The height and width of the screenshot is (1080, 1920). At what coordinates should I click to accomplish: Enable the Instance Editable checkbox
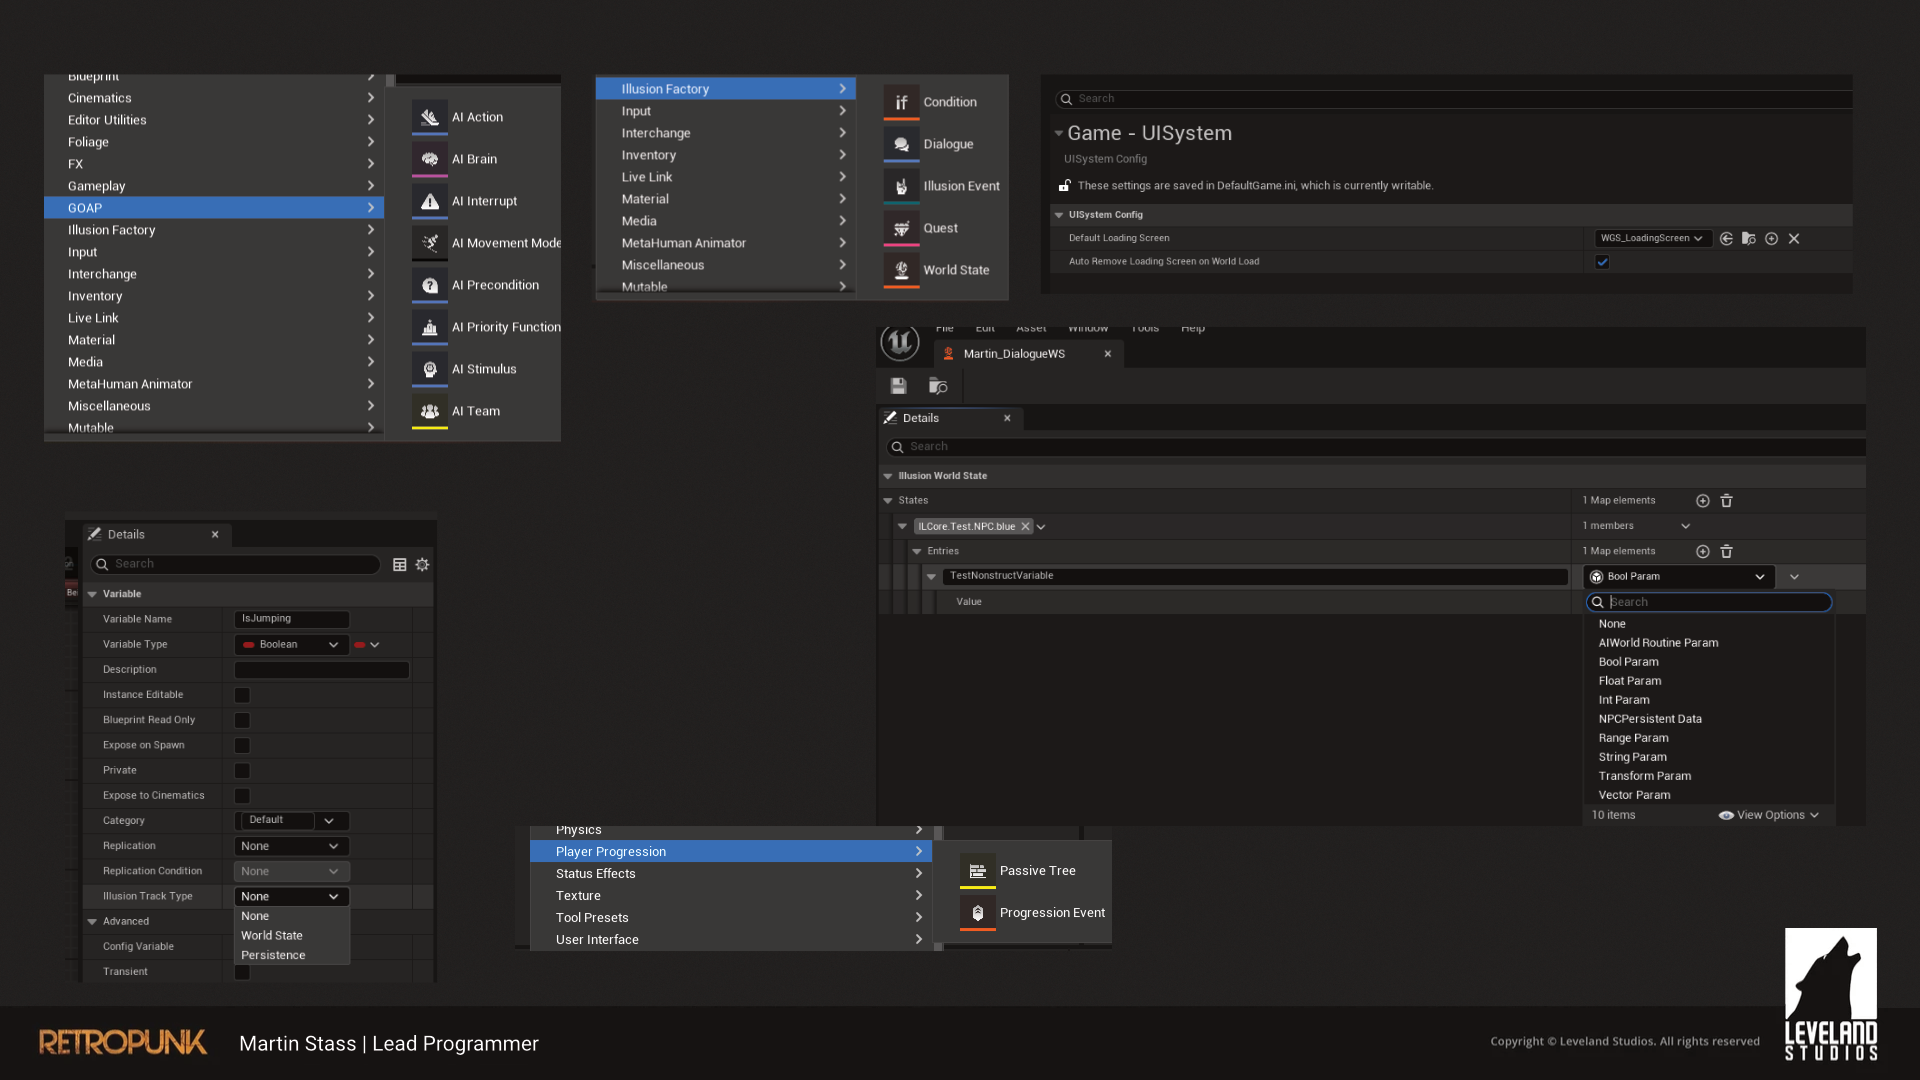pyautogui.click(x=242, y=695)
